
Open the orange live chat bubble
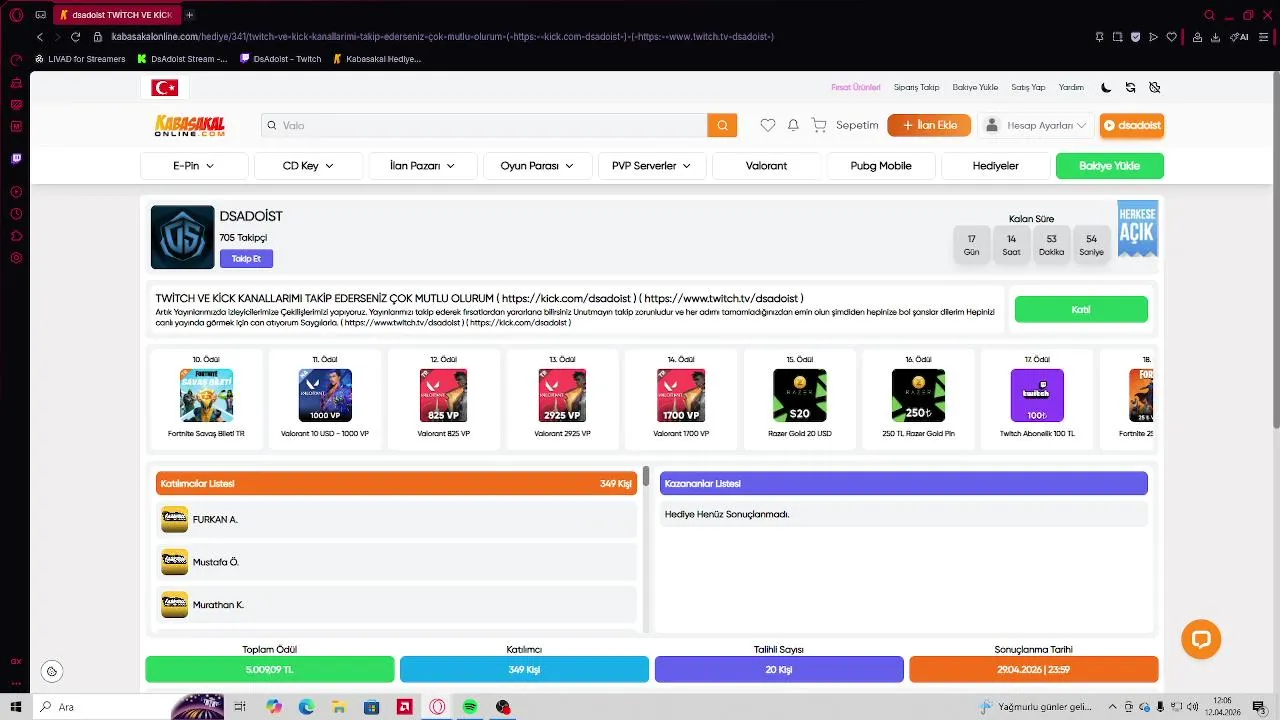1201,639
